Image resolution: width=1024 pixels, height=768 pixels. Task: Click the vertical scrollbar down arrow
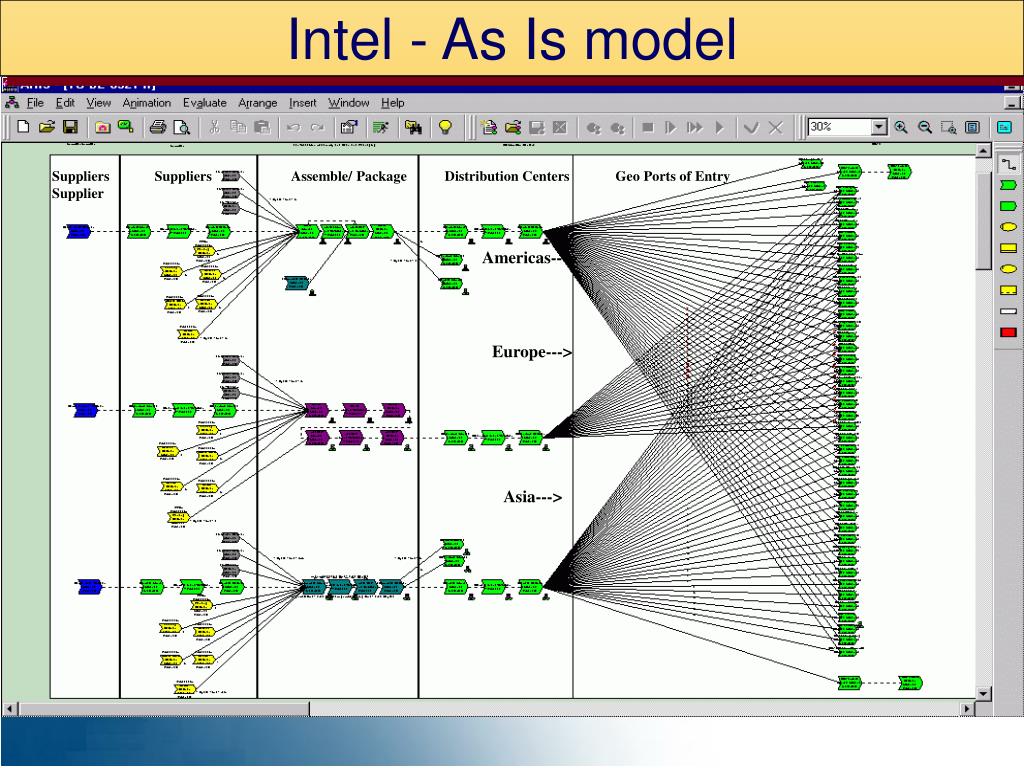984,693
